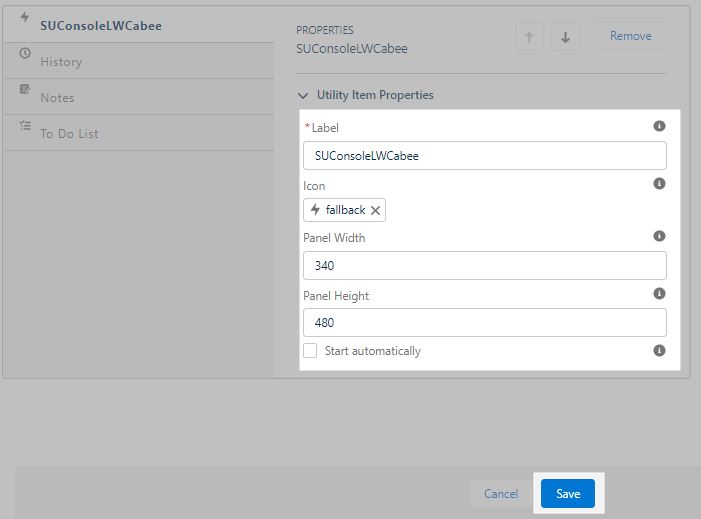The width and height of the screenshot is (701, 519).
Task: Show help info for Panel Height
Action: pyautogui.click(x=659, y=294)
